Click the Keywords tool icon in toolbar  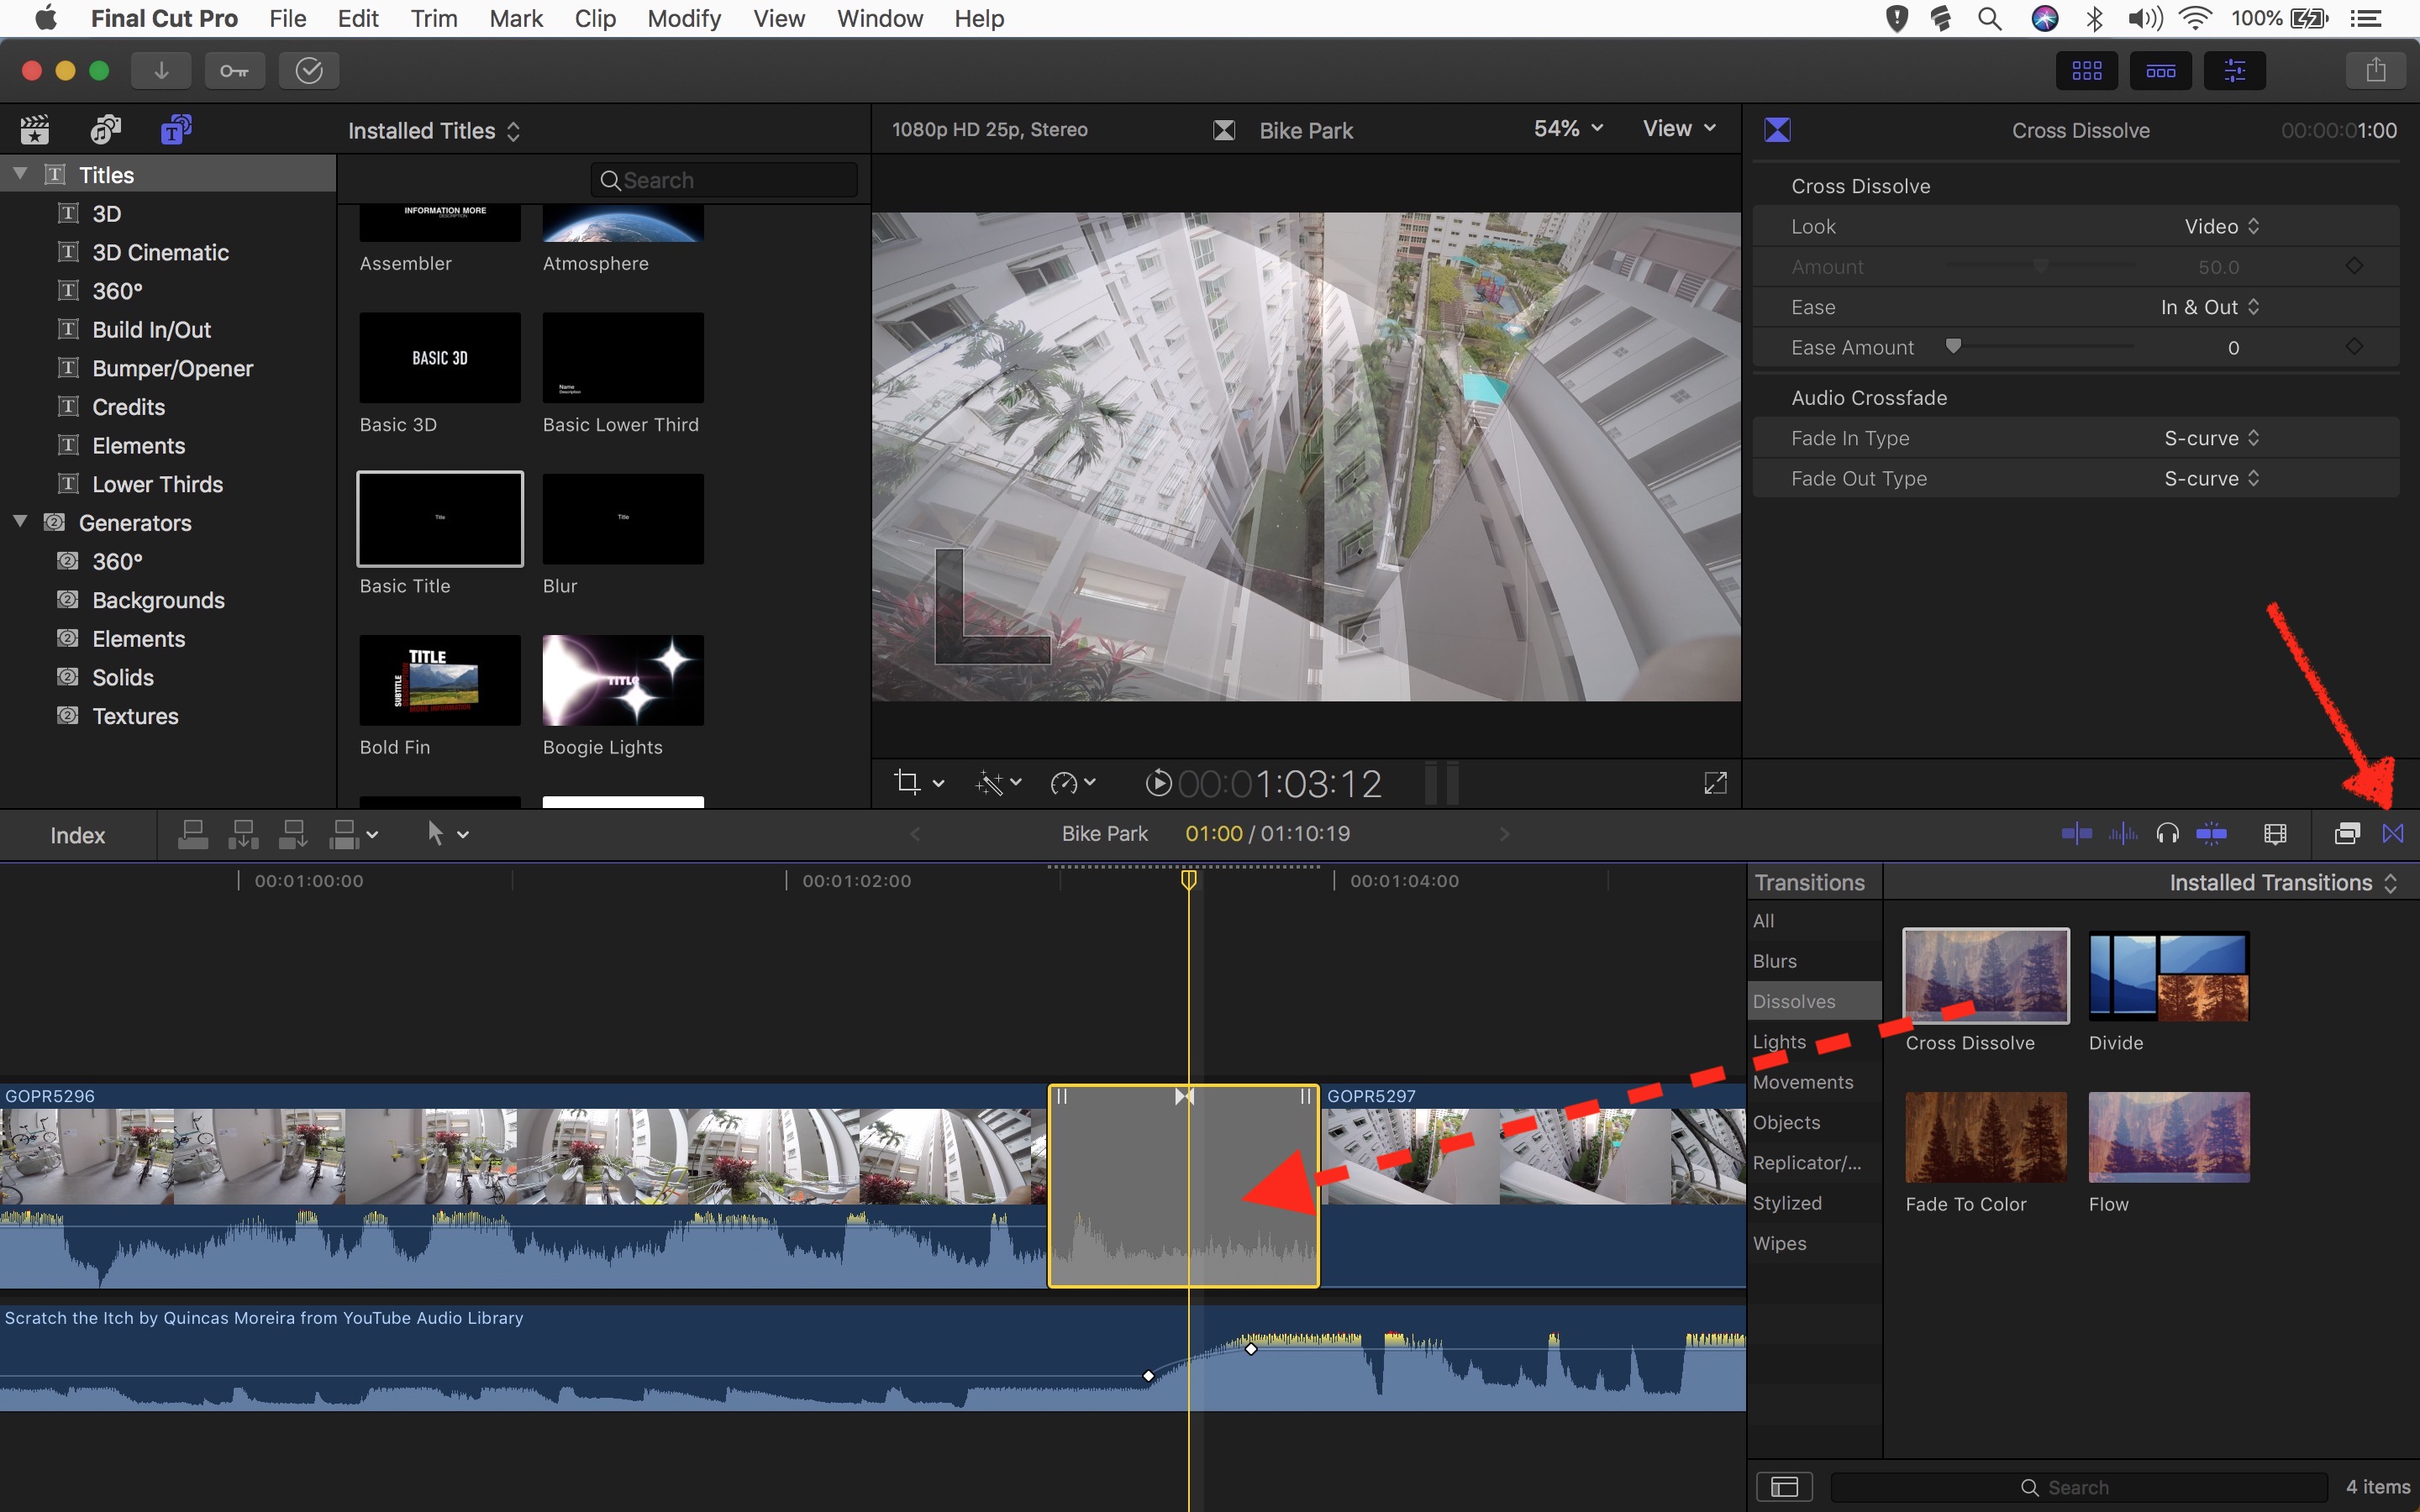pos(234,70)
